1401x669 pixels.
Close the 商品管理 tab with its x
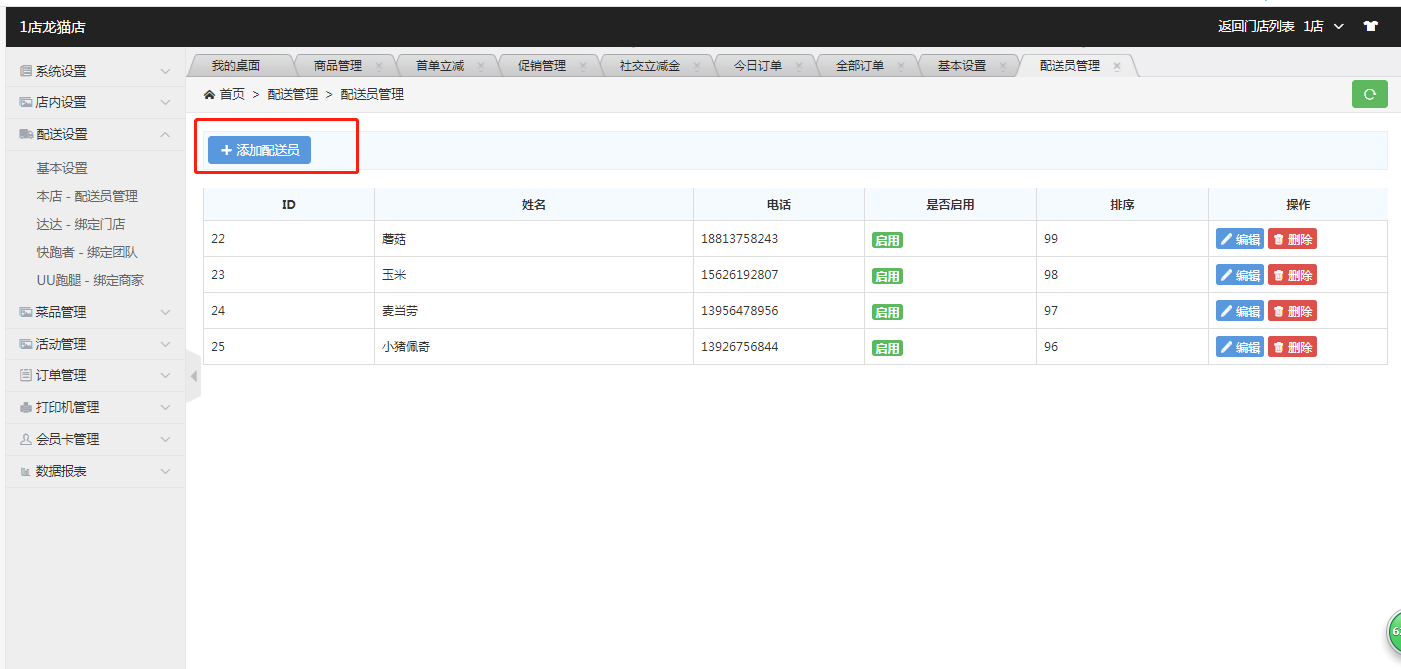tap(378, 66)
